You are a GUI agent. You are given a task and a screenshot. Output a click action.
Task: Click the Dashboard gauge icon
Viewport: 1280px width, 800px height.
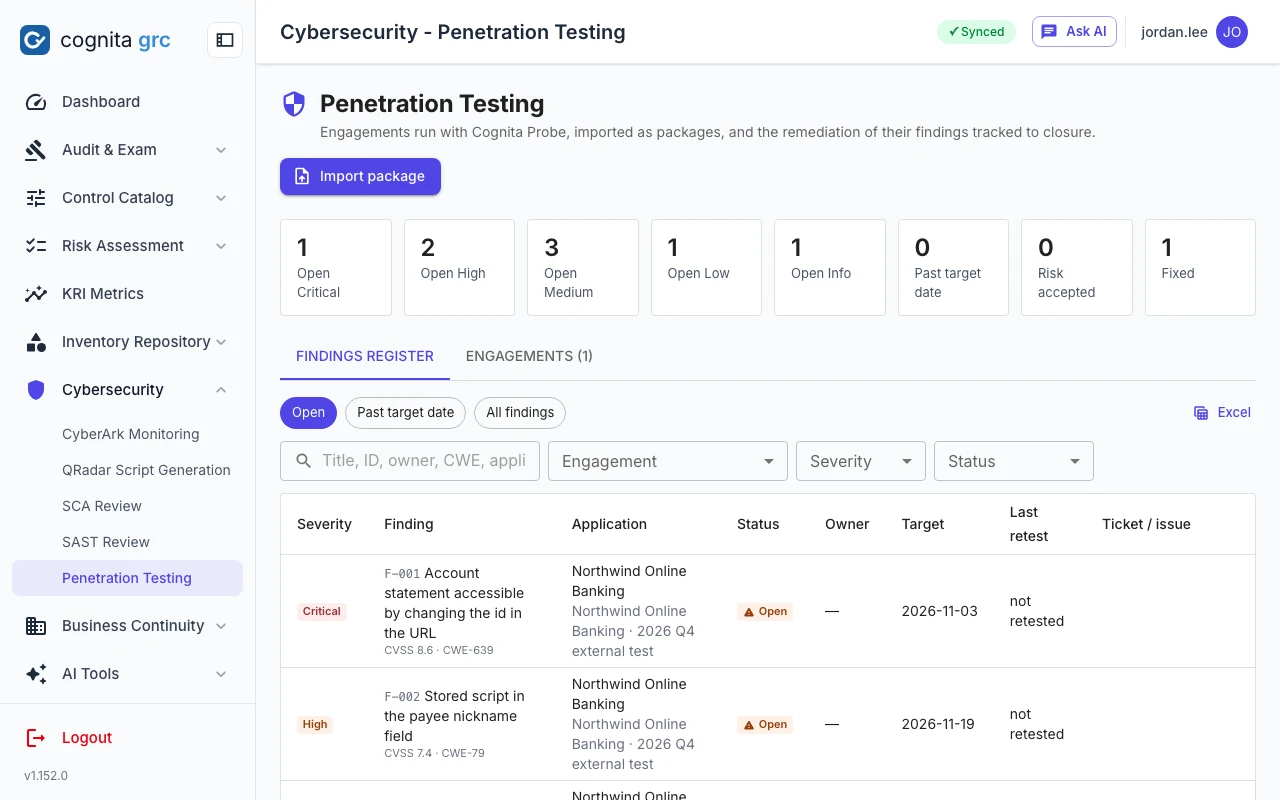(36, 102)
